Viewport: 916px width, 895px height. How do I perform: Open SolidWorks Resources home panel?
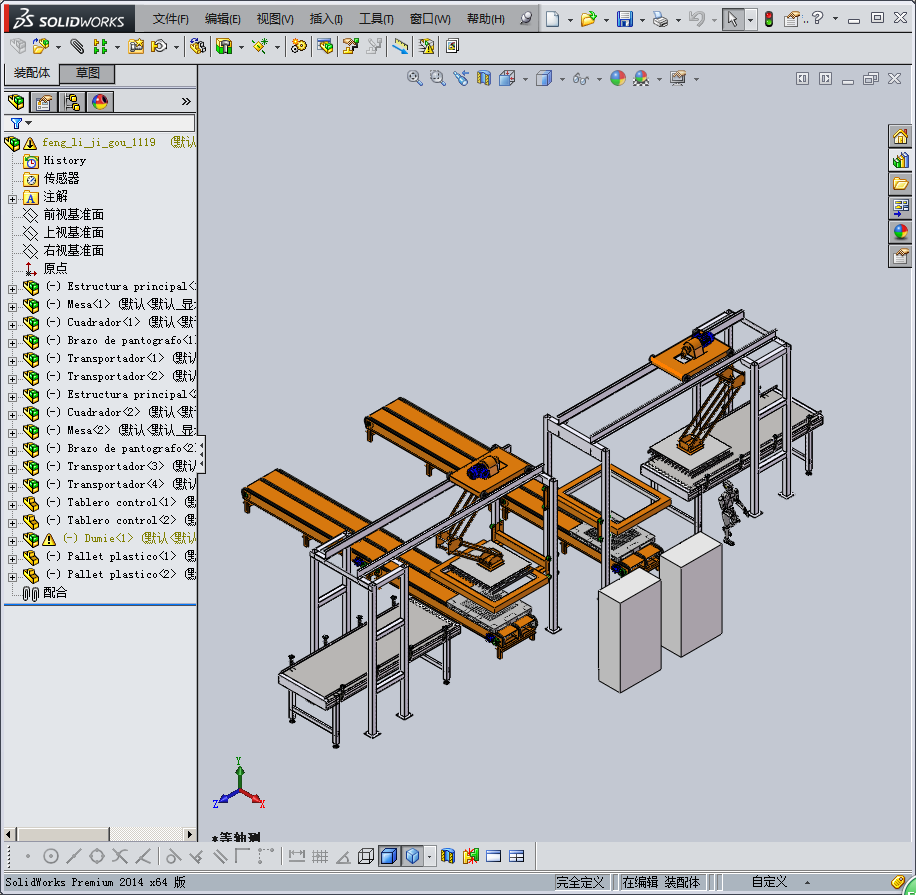[x=900, y=136]
